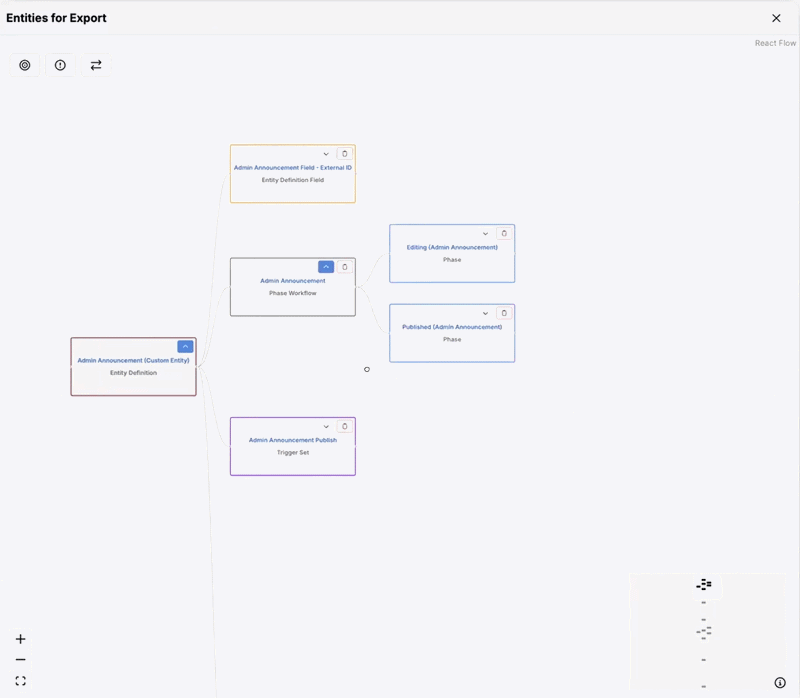This screenshot has height=698, width=800.
Task: Collapse the Admin Announcement (Custom Entity) node
Action: (185, 347)
